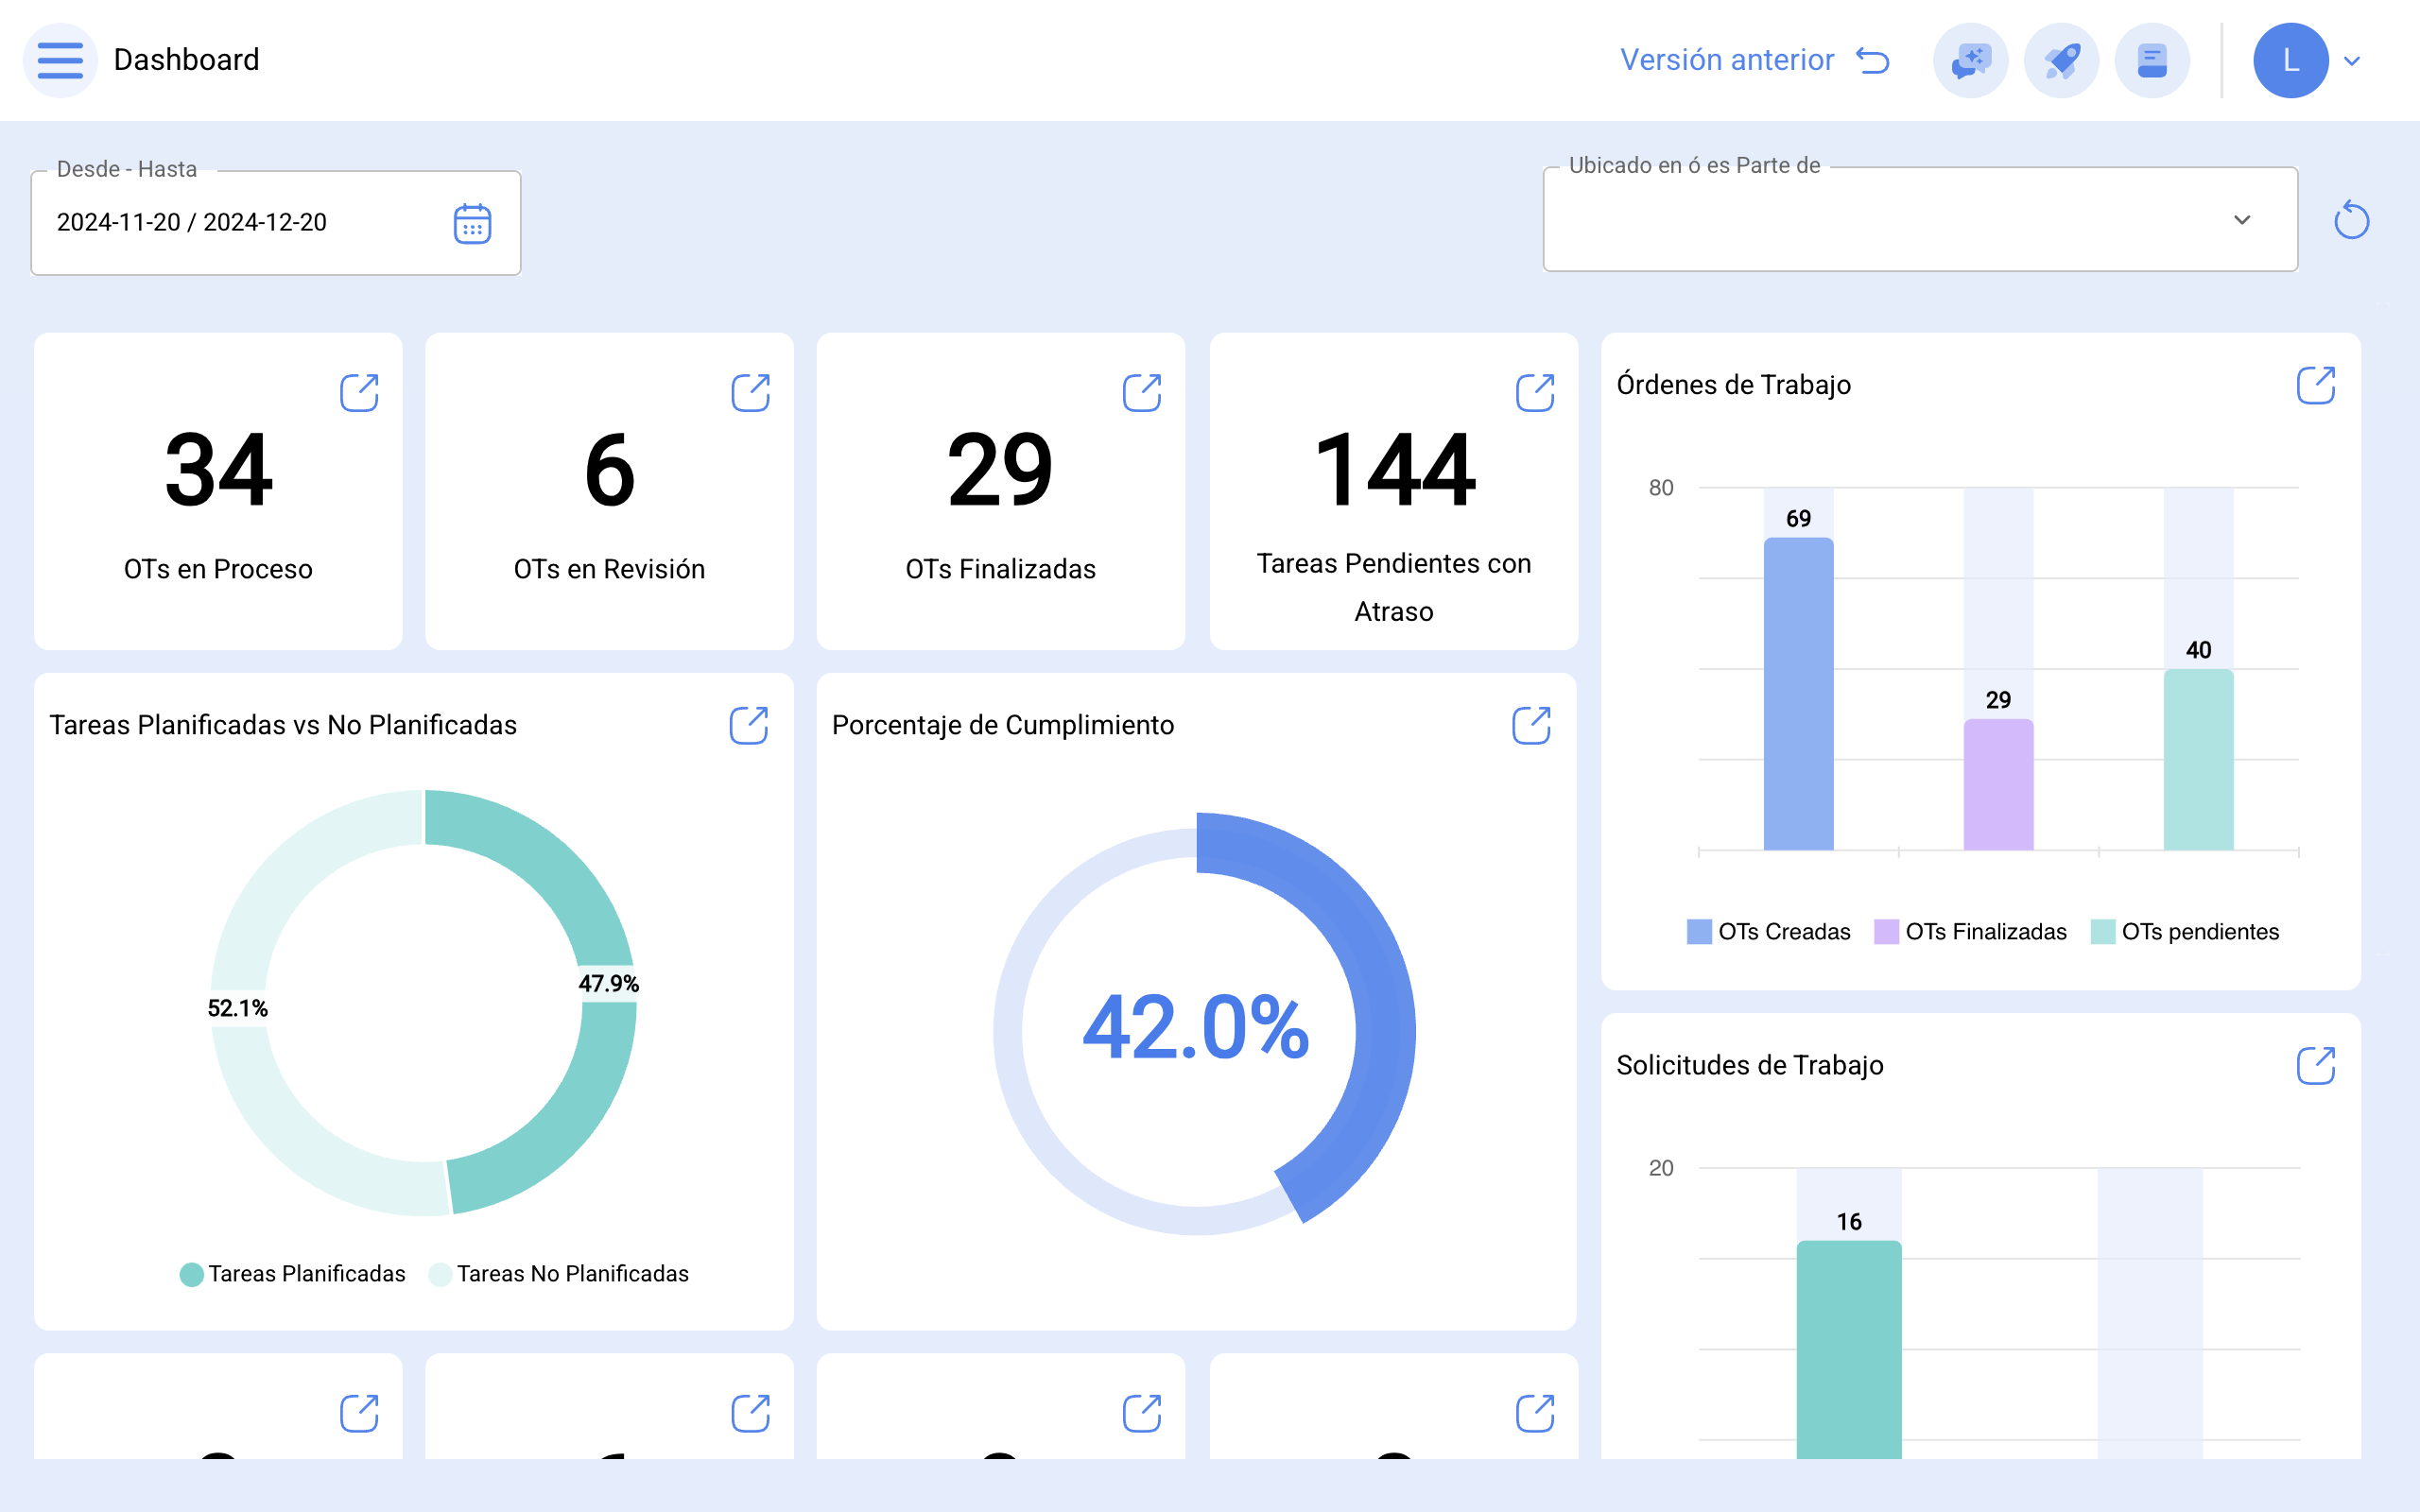Screen dimensions: 2420x1512
Task: Open Porcentaje de Cumplimiento detail icon
Action: click(x=1531, y=726)
